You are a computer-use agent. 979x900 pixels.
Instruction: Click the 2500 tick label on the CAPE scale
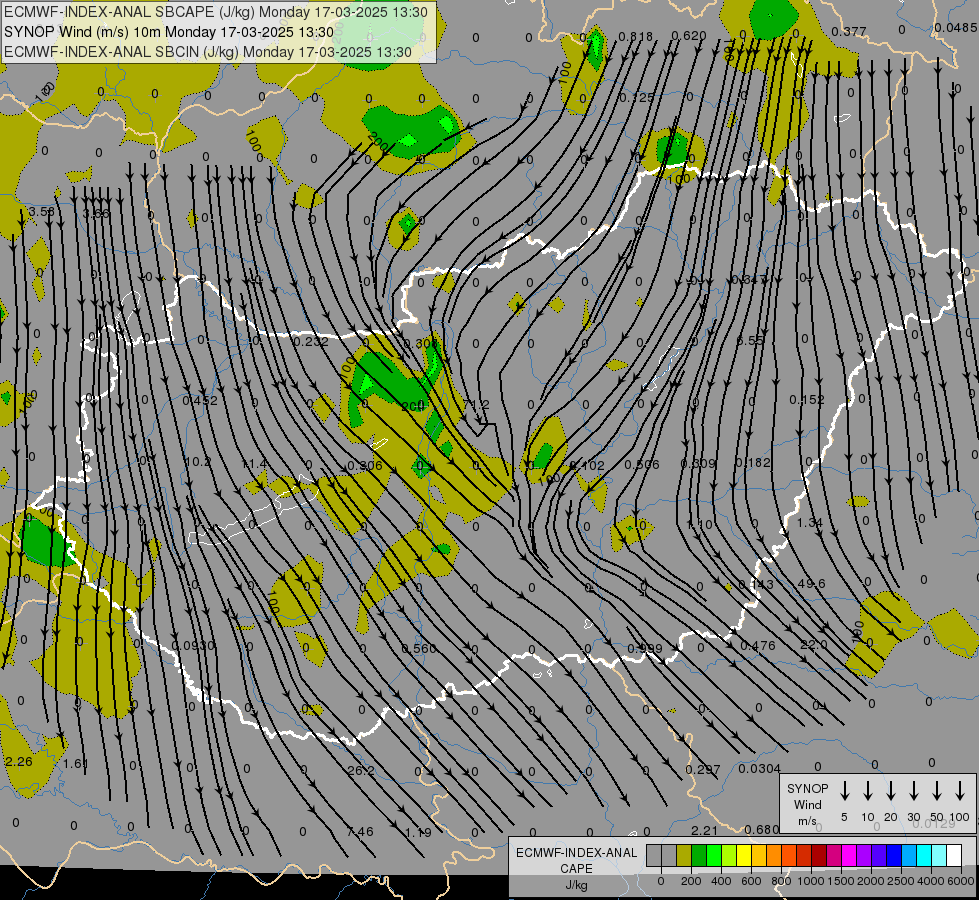point(900,881)
